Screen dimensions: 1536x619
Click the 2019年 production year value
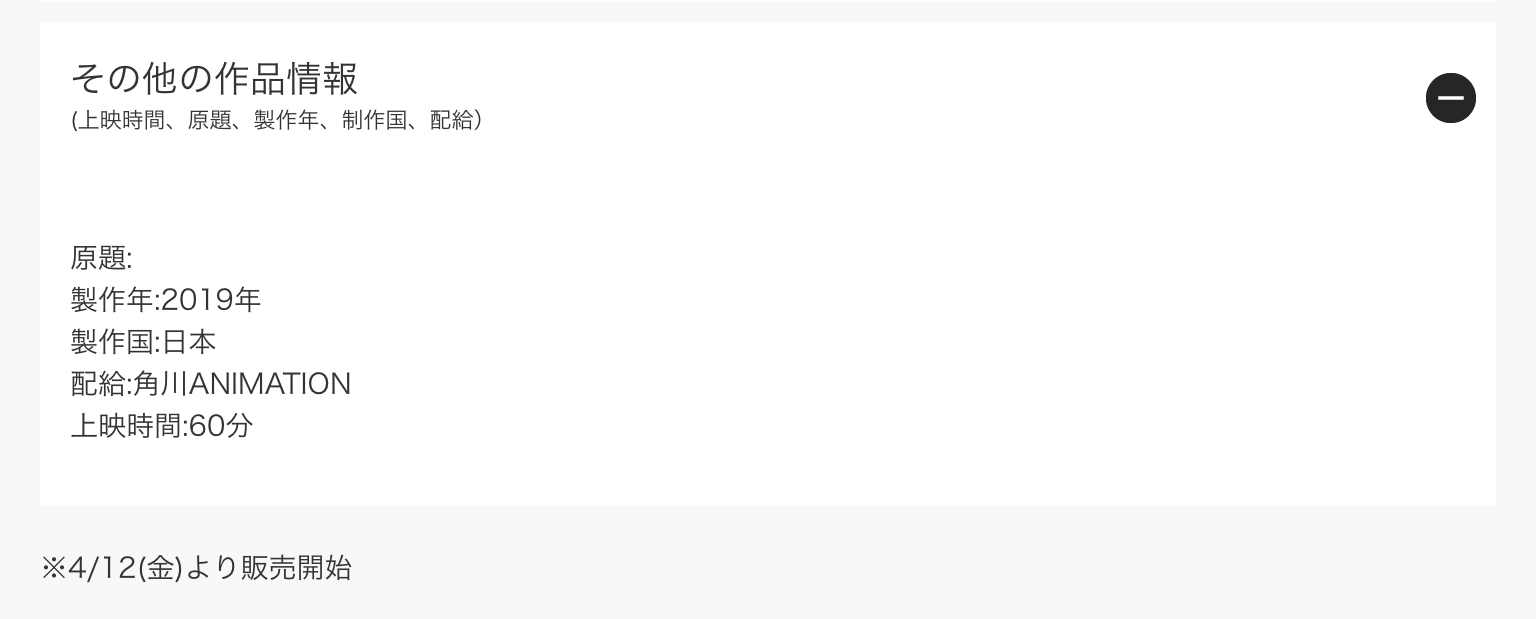(x=211, y=300)
